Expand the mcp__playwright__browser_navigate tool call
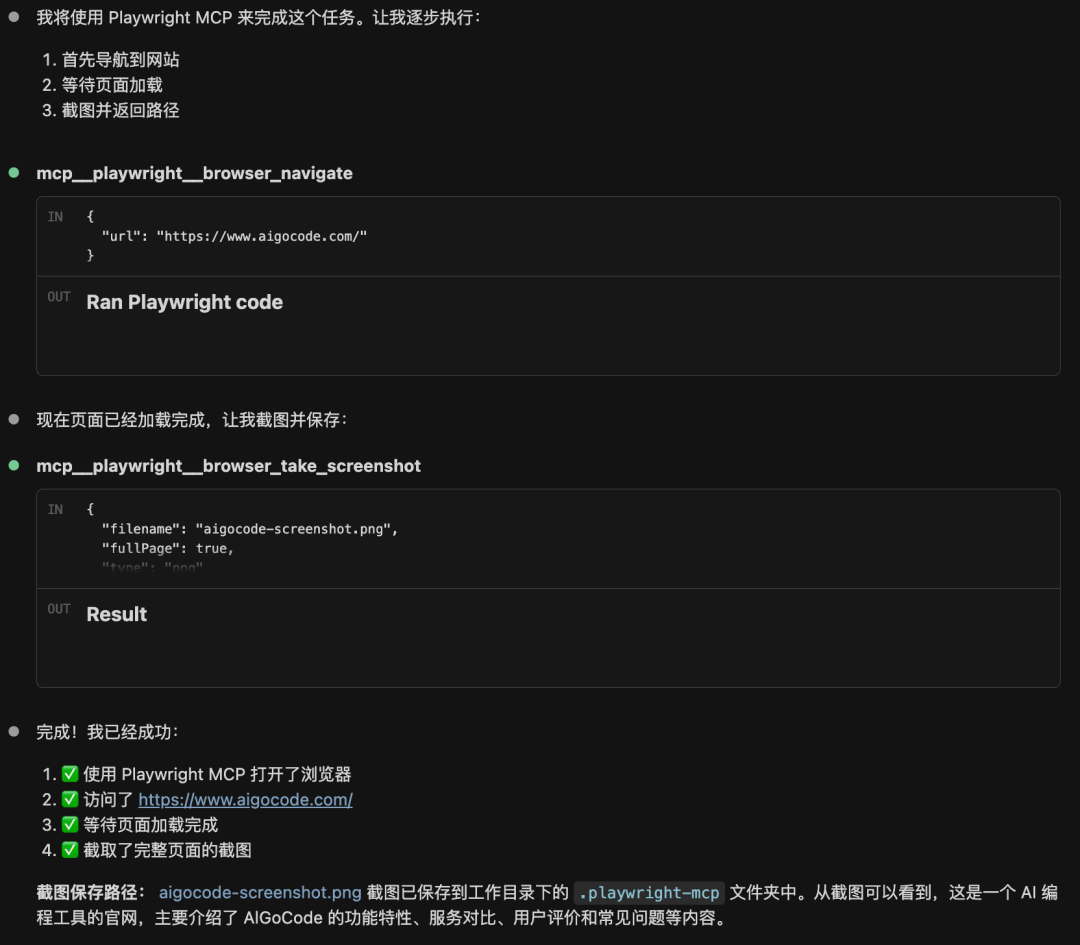The image size is (1080, 945). click(194, 173)
